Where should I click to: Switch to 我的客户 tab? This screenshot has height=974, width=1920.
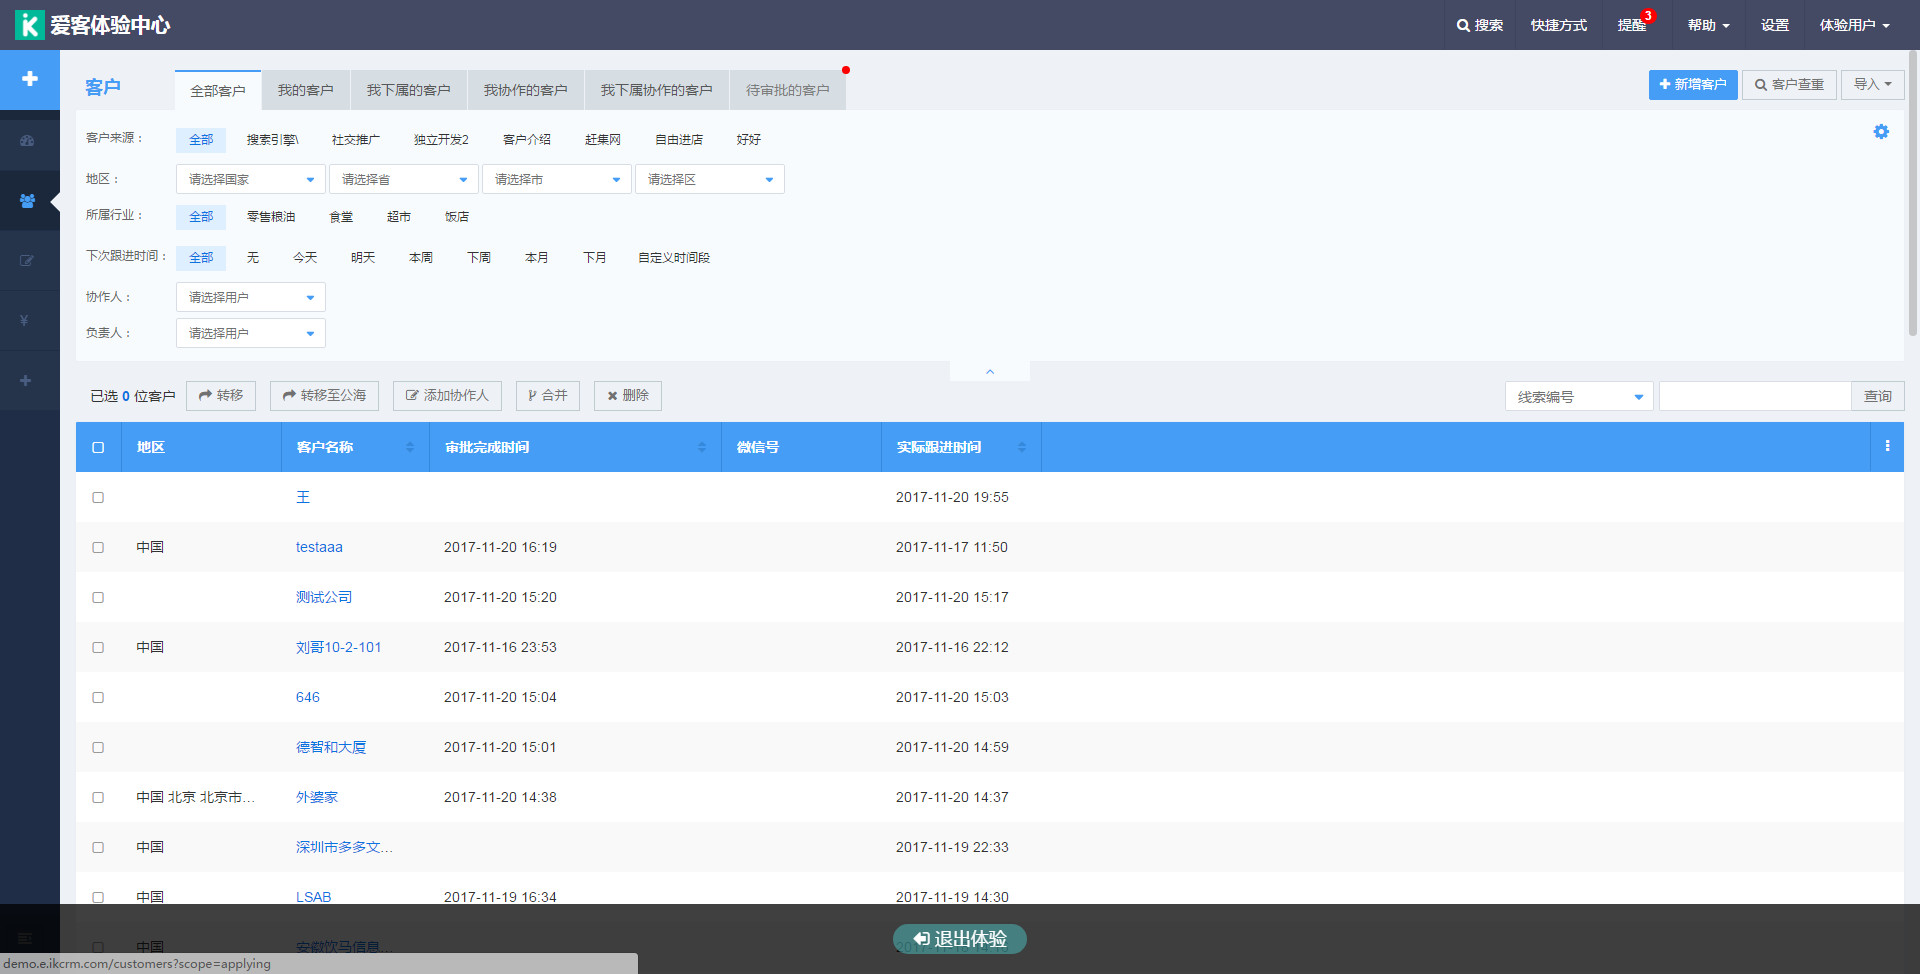(306, 90)
